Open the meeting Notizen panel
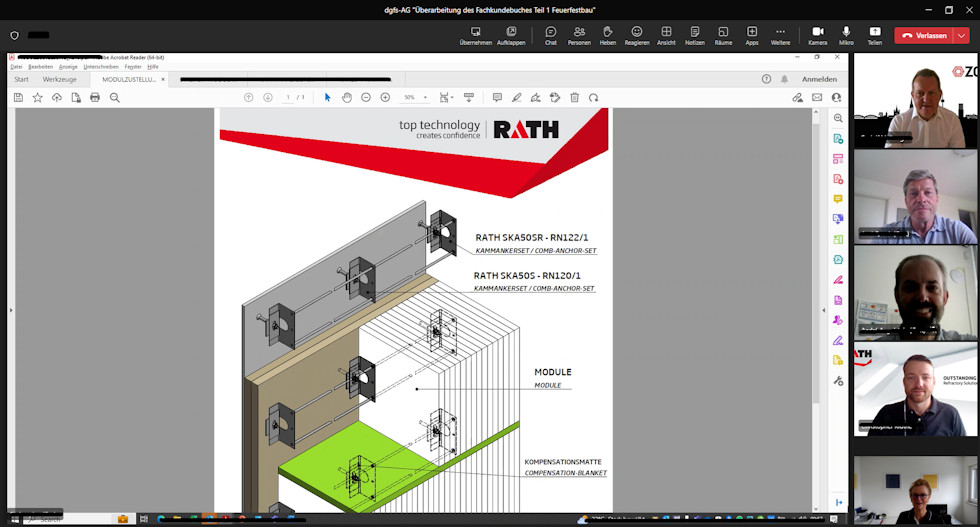 694,36
